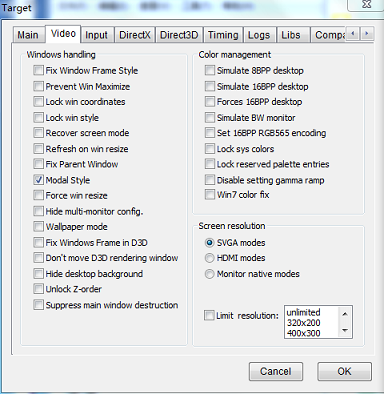This screenshot has width=384, height=394.
Task: Select the Video tab
Action: [x=63, y=34]
